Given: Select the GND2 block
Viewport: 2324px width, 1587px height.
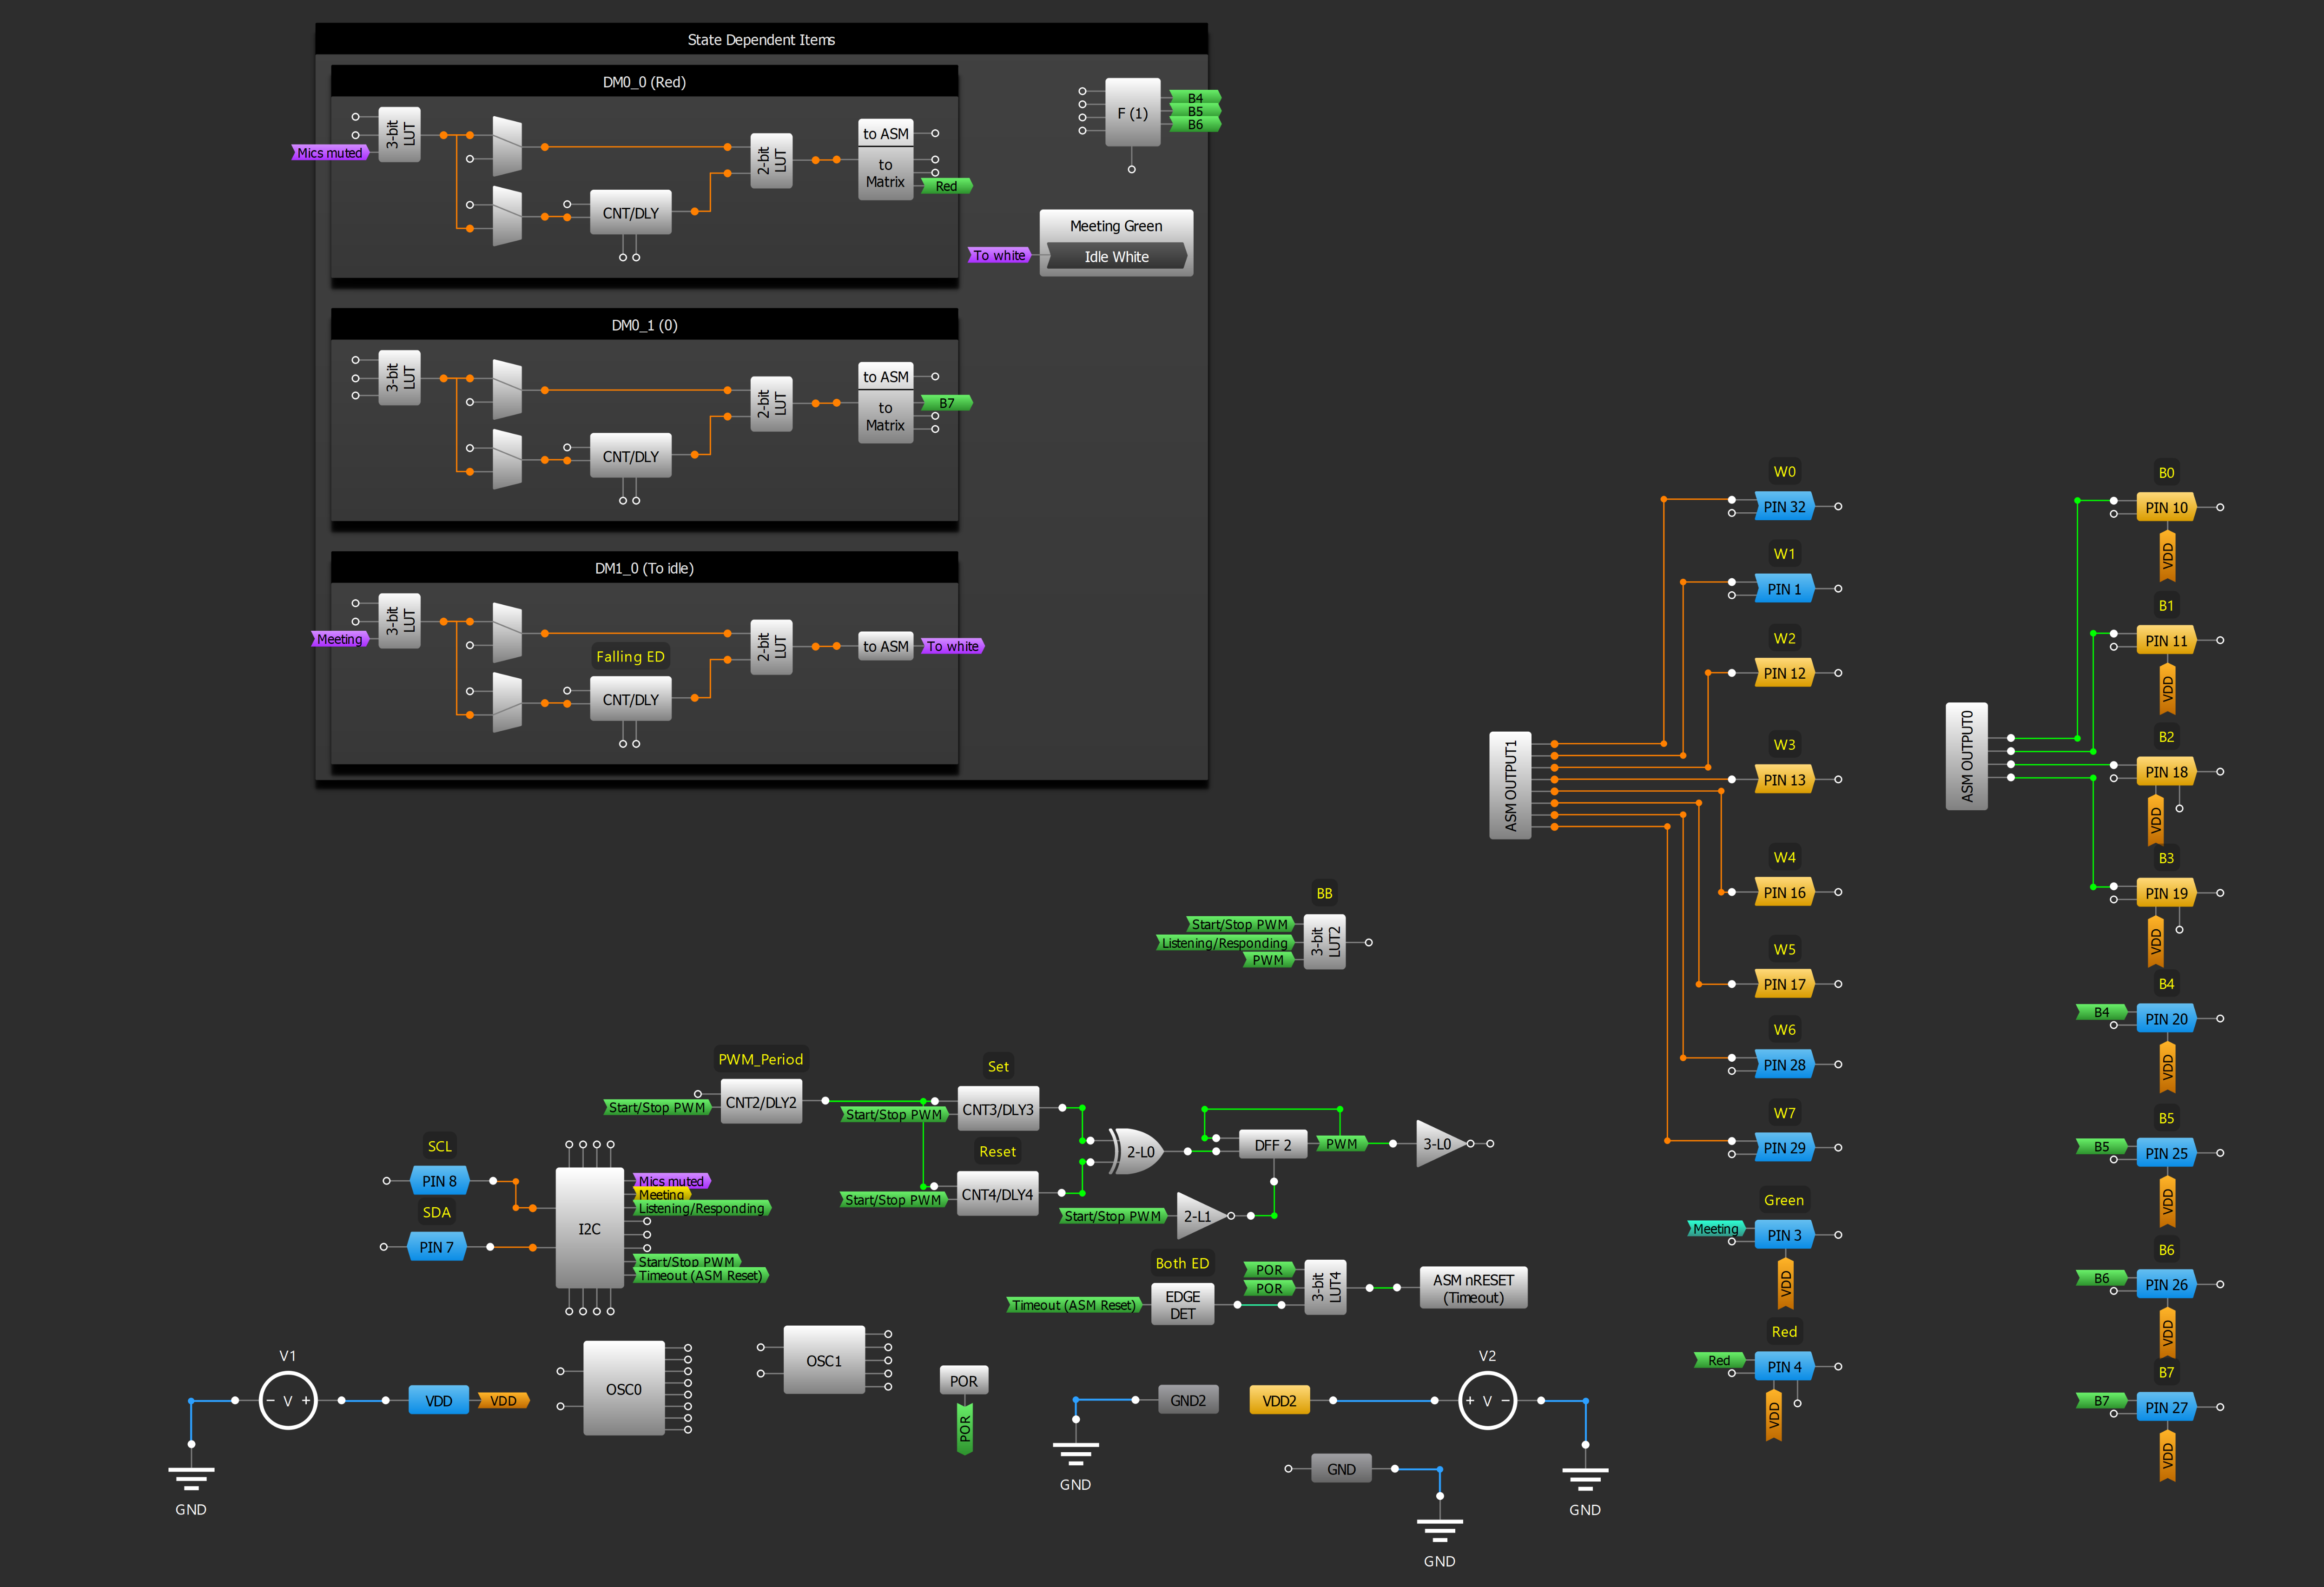Looking at the screenshot, I should (x=1188, y=1400).
